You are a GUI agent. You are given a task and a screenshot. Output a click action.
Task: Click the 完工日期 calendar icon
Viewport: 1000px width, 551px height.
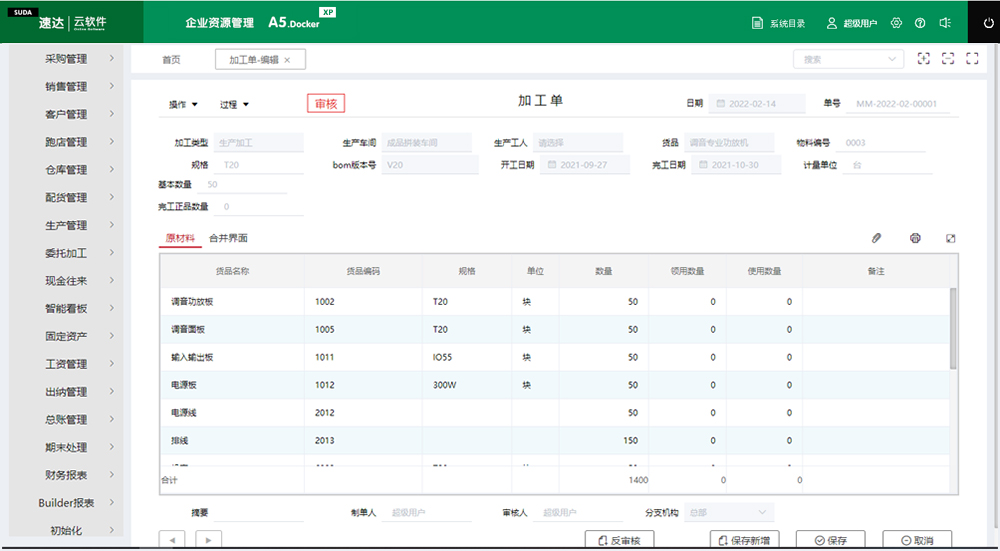pyautogui.click(x=703, y=165)
